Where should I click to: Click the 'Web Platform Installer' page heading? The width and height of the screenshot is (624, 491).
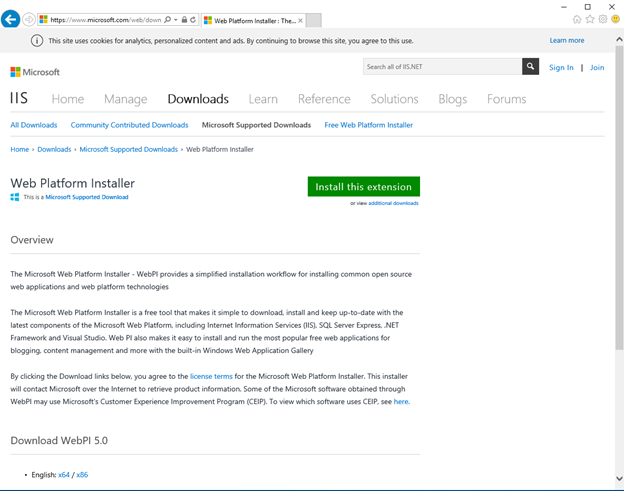pyautogui.click(x=72, y=183)
